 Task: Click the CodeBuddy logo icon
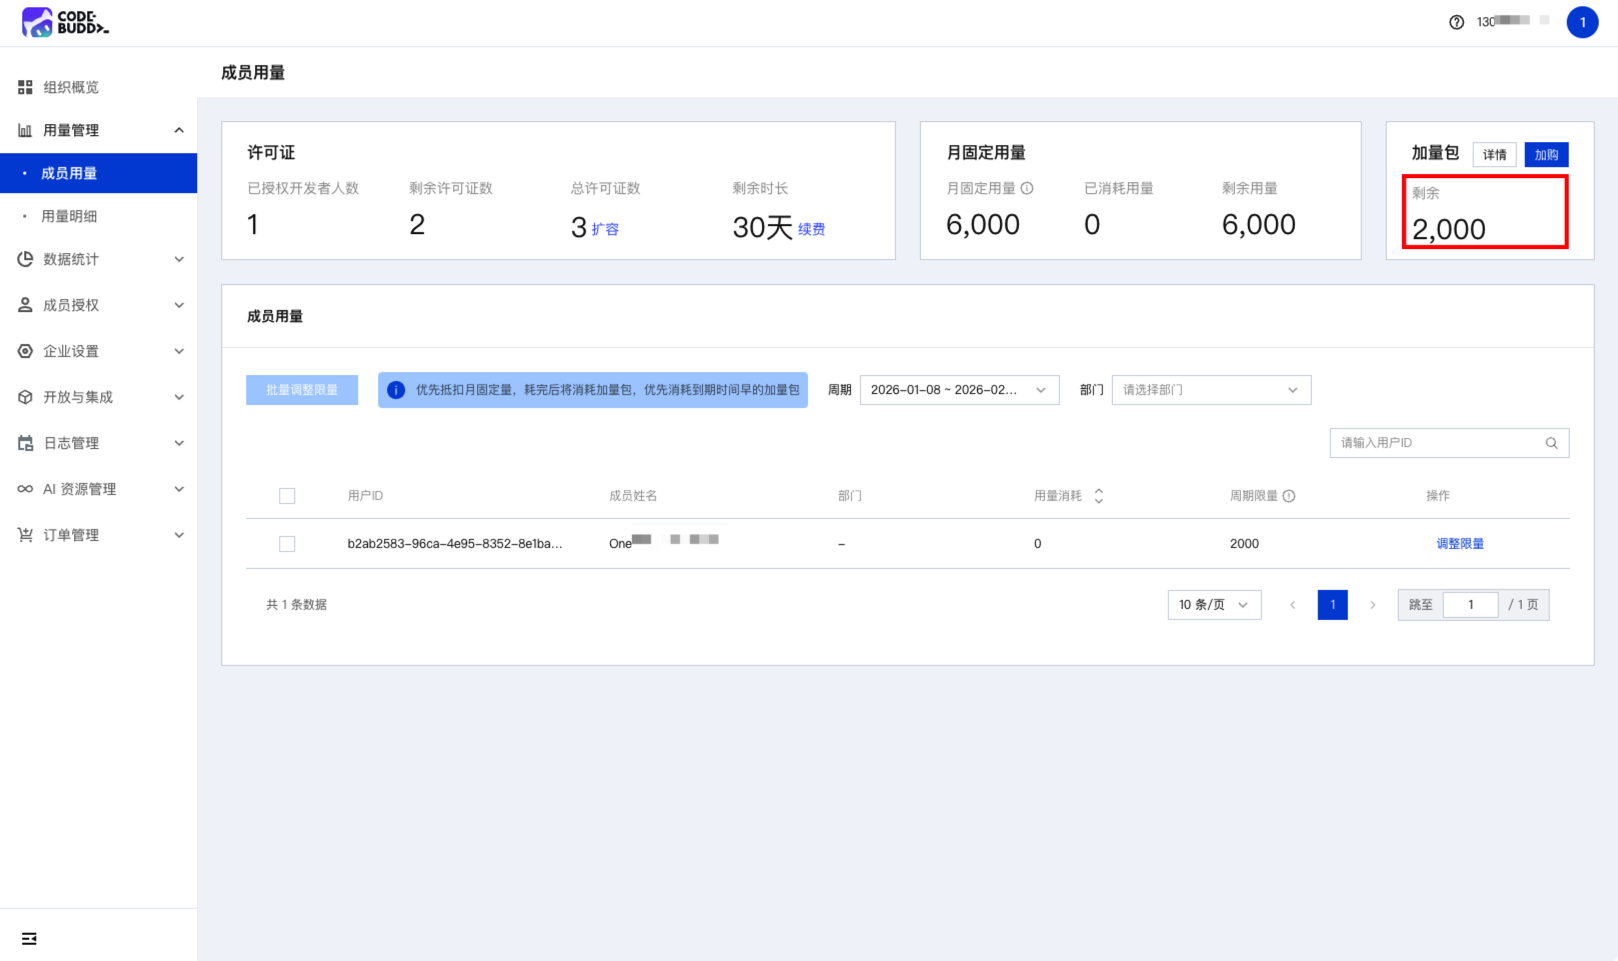pyautogui.click(x=38, y=22)
